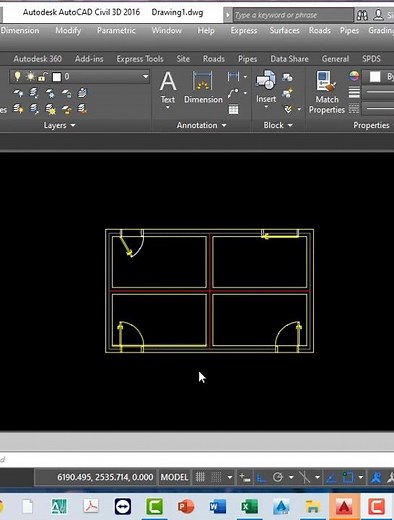Open the linear dimension type dropdown arrow

tap(245, 77)
